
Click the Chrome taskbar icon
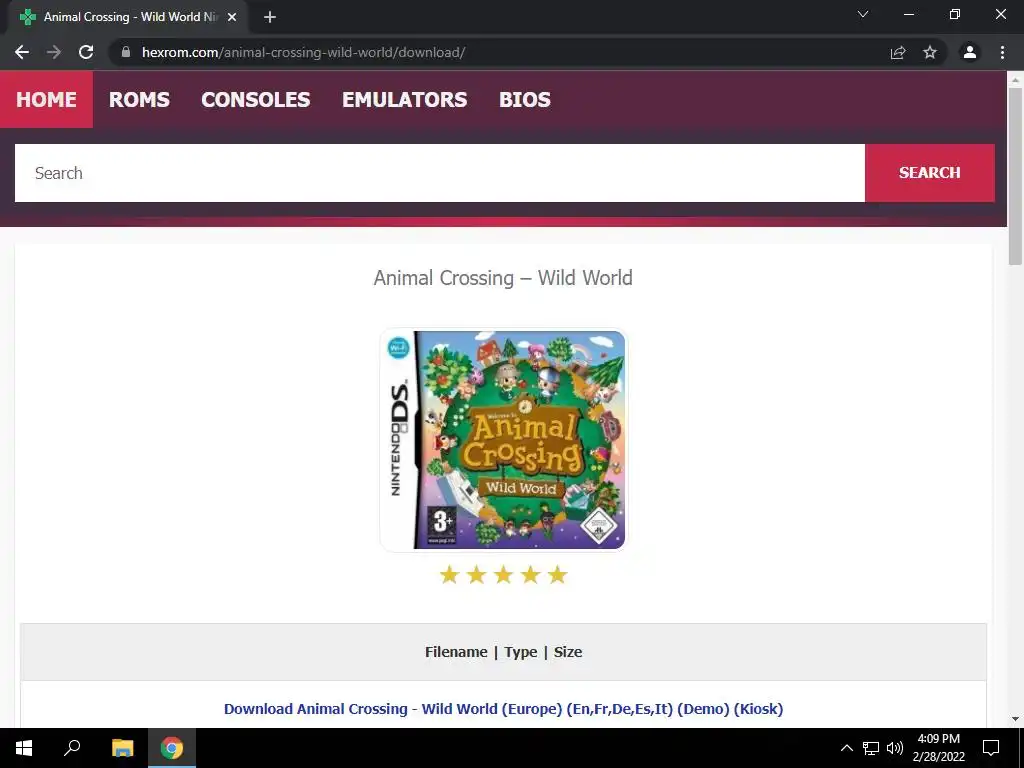[172, 748]
